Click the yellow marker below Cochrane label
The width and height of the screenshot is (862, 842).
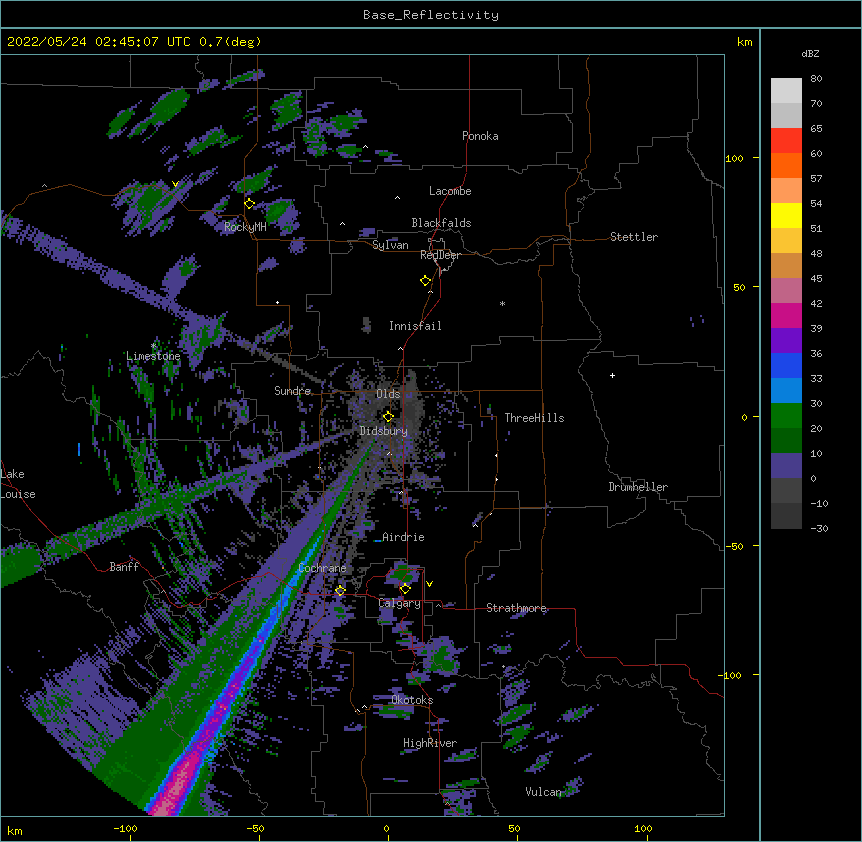tap(340, 591)
